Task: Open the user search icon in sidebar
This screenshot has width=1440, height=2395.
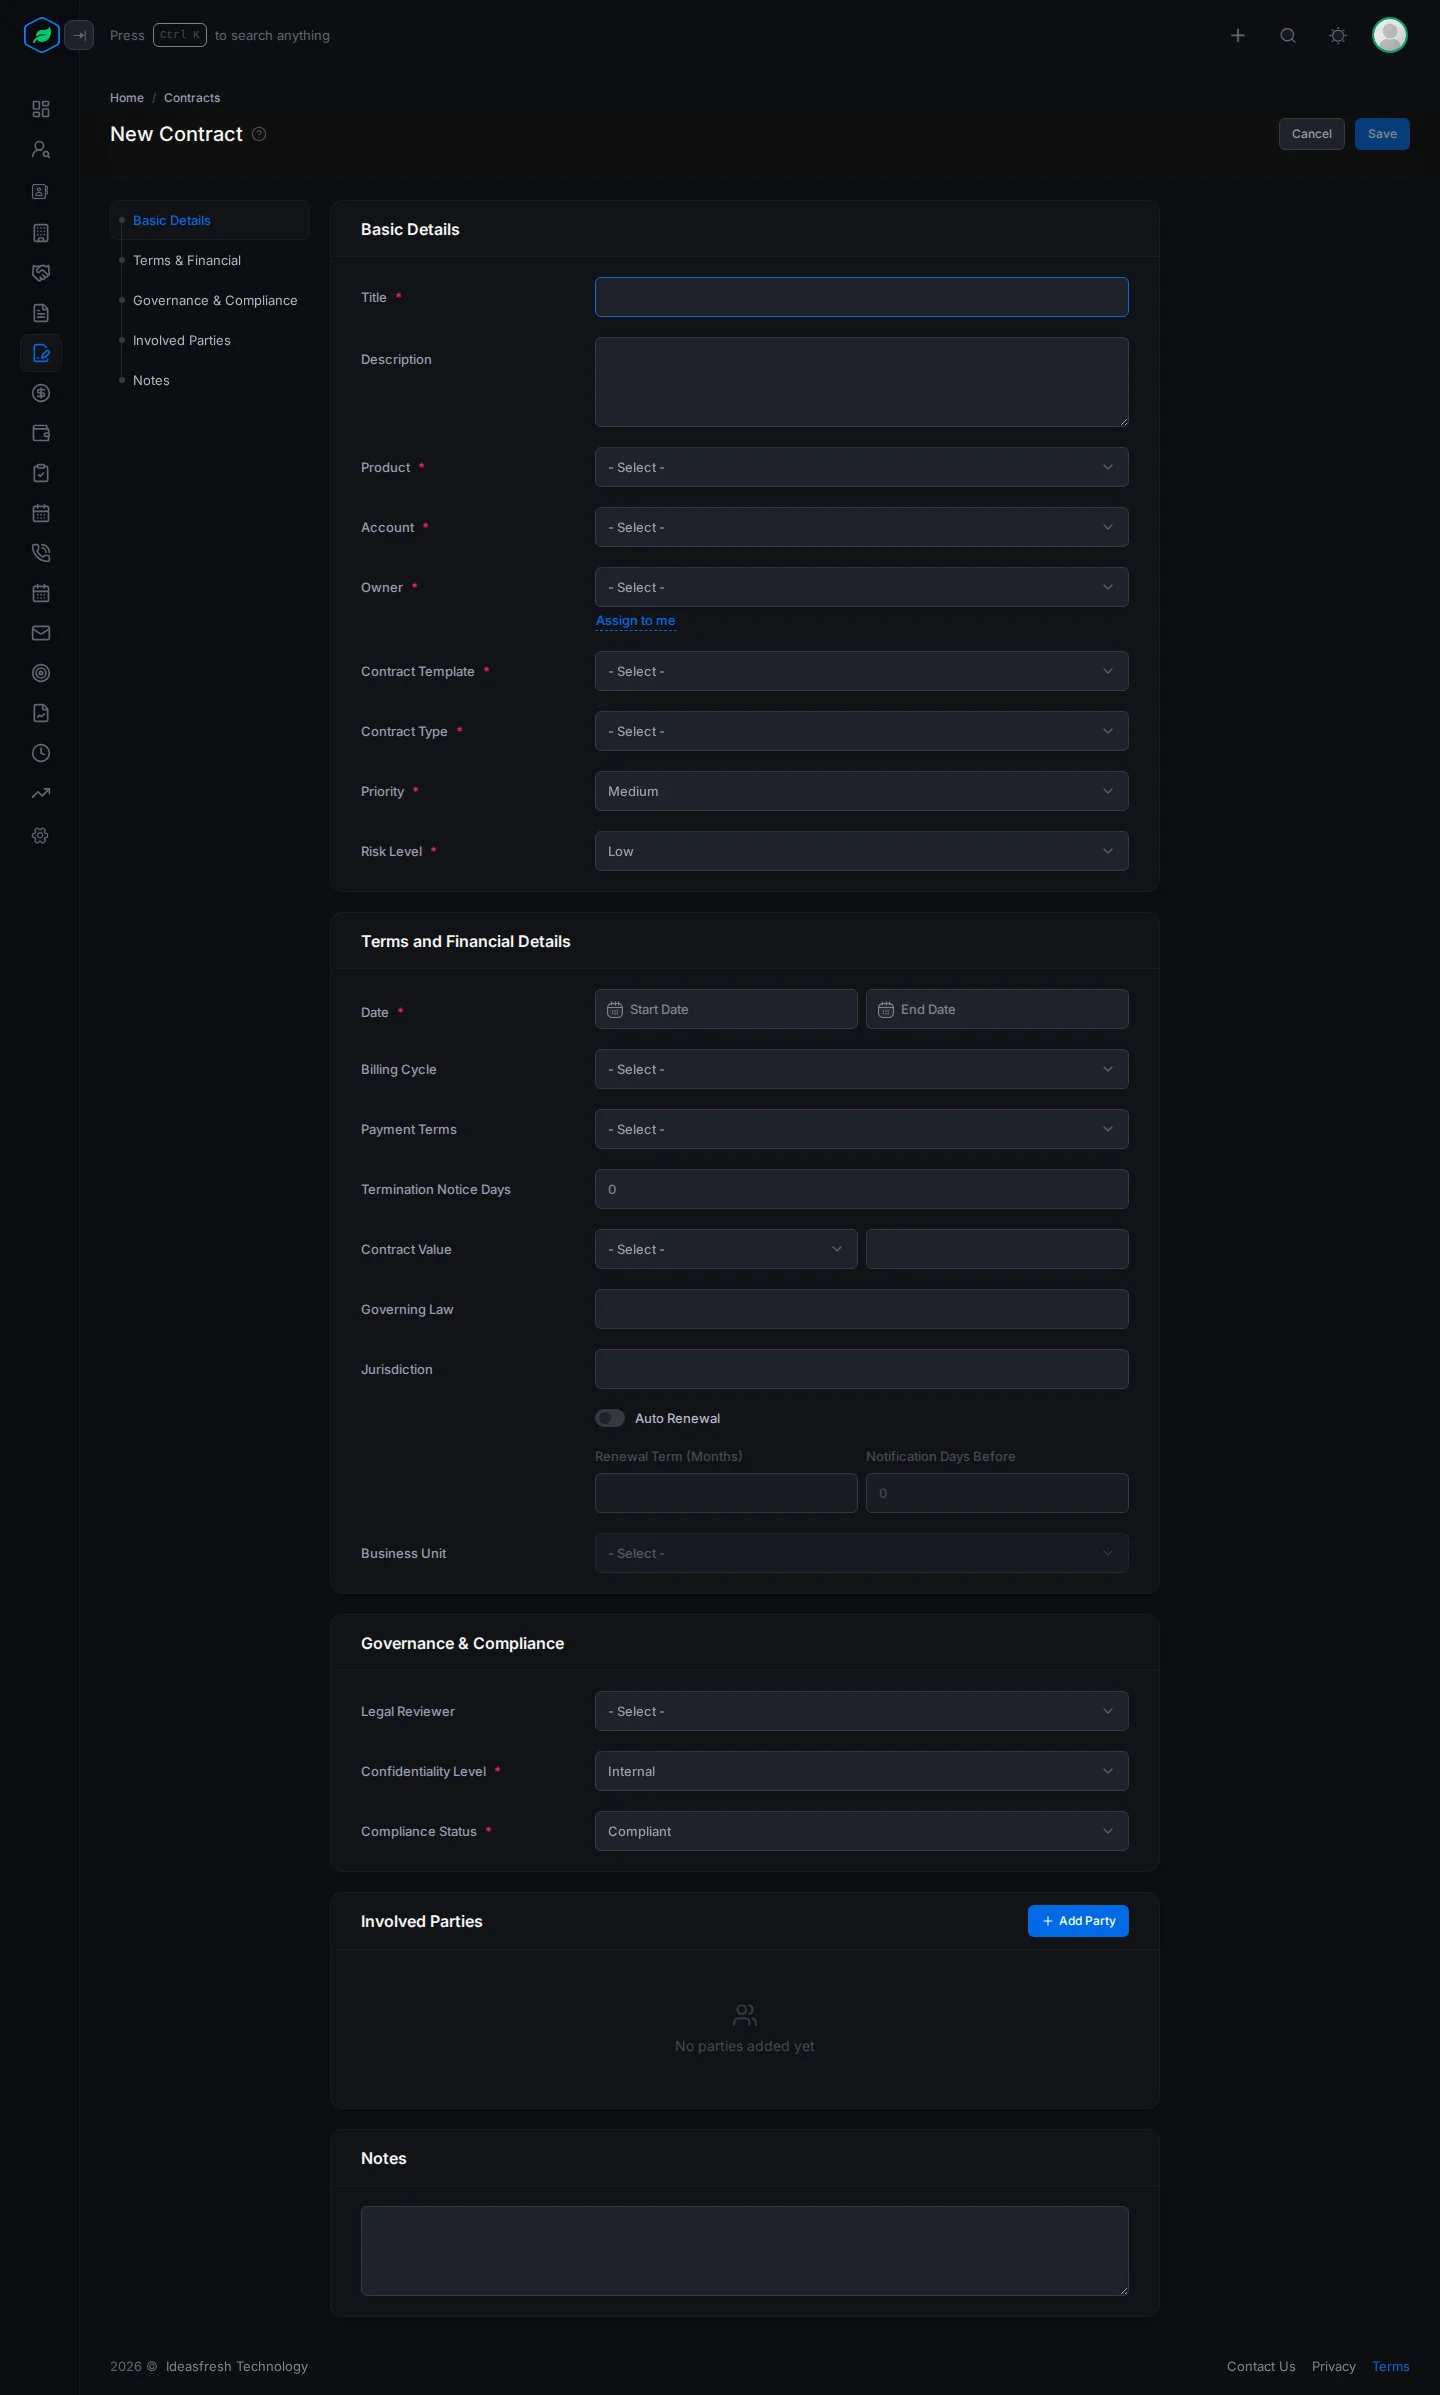Action: [x=41, y=150]
